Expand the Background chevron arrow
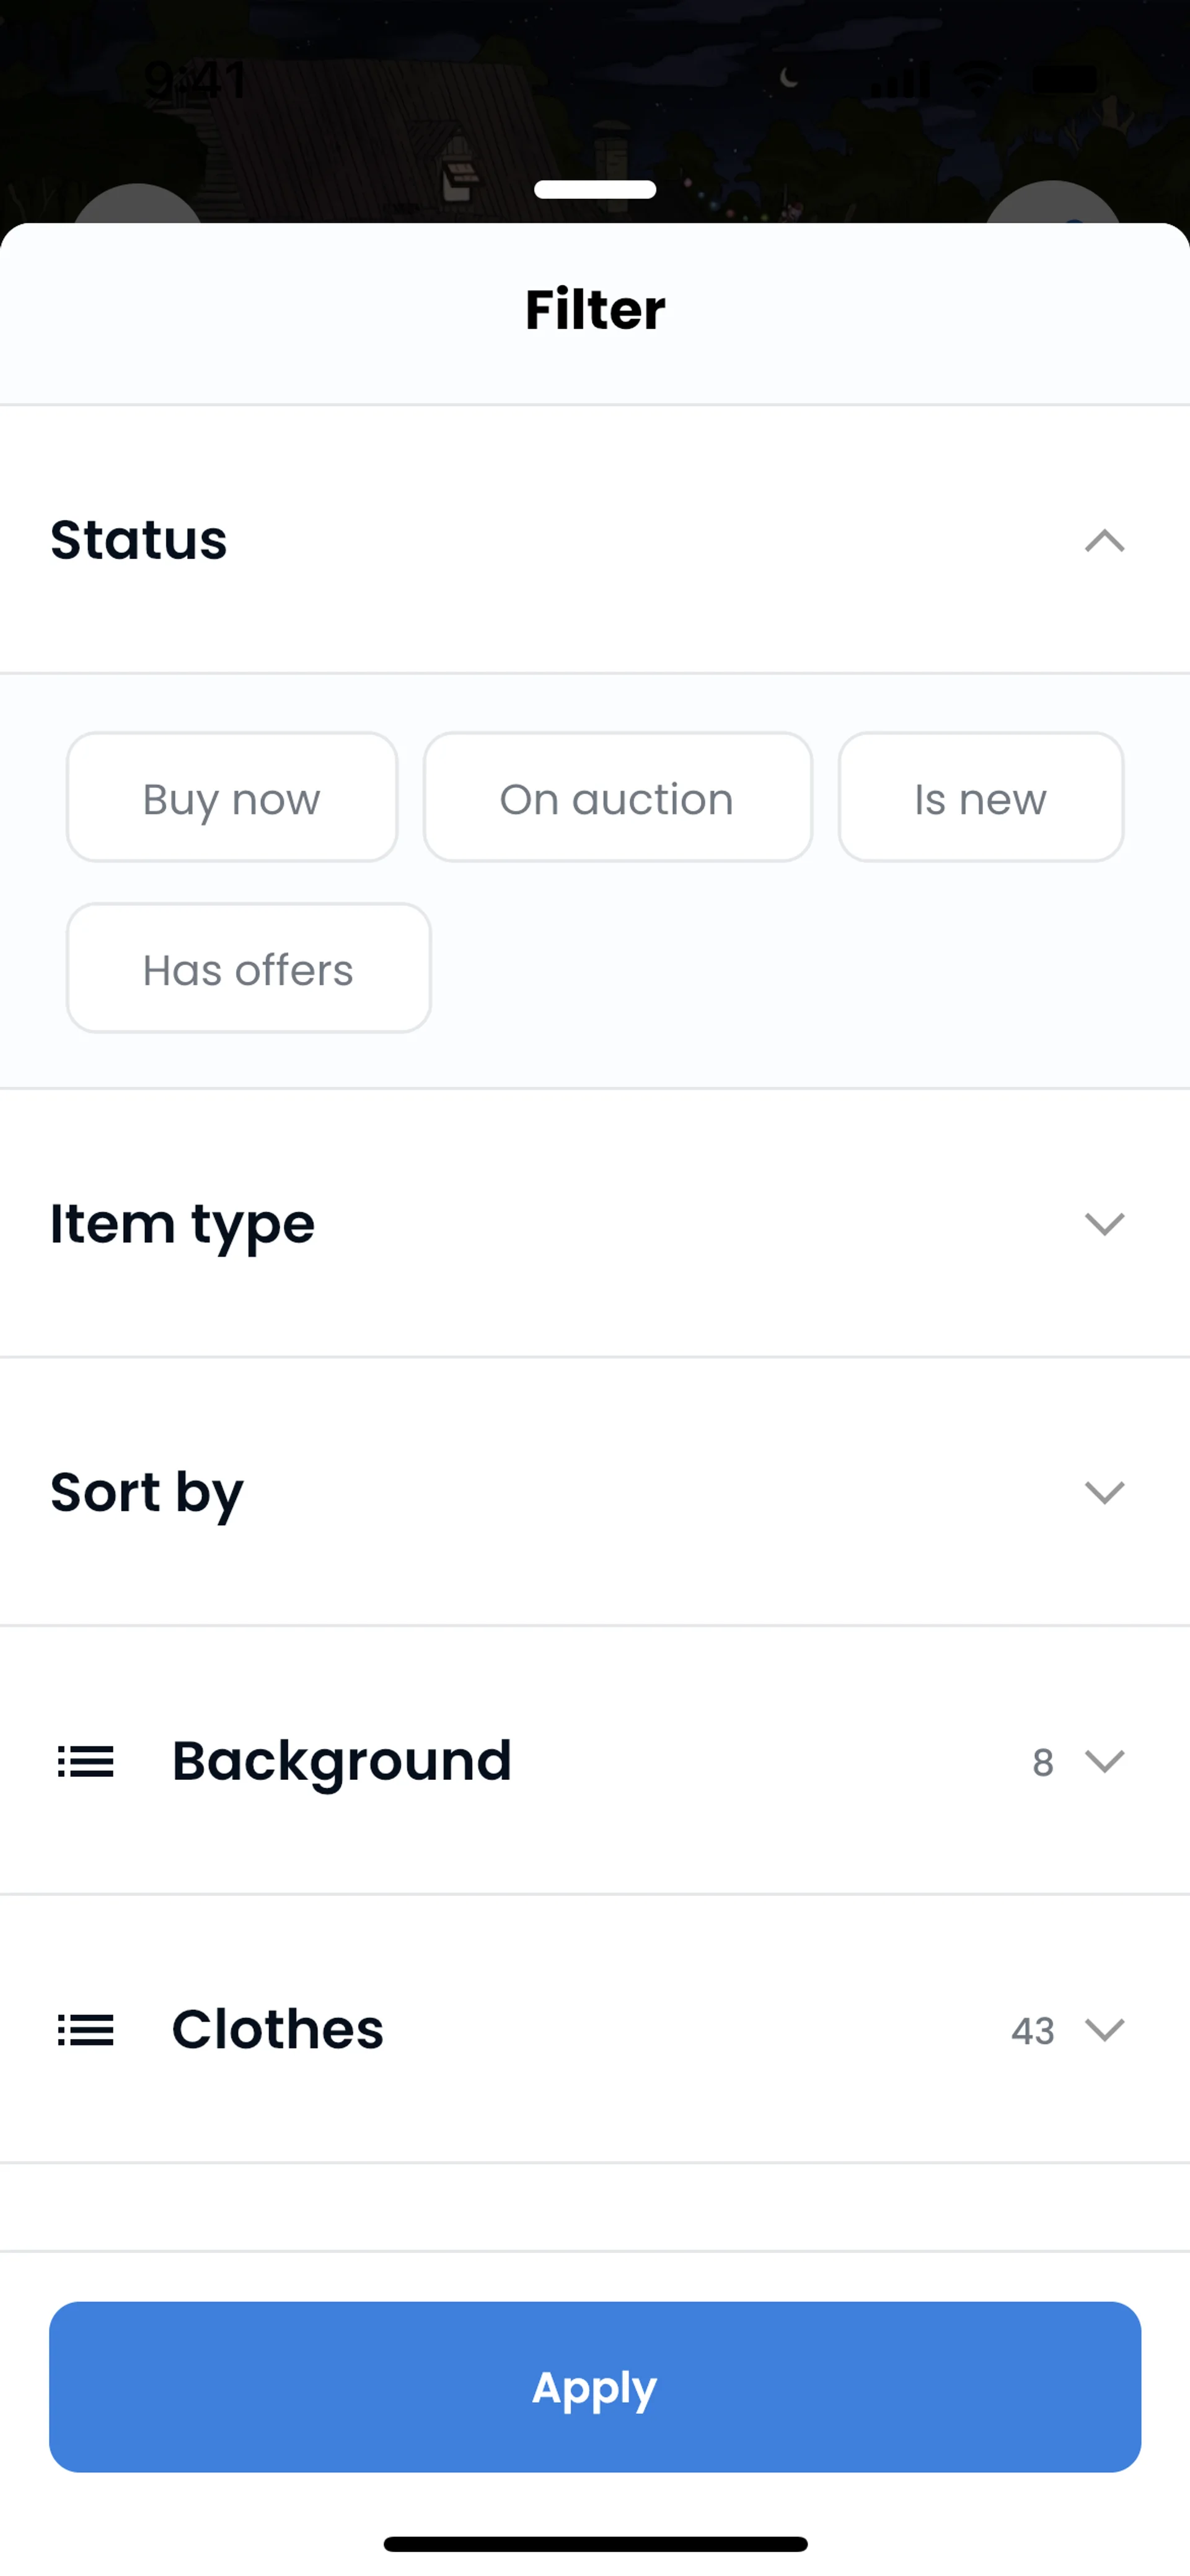Viewport: 1190px width, 2576px height. pyautogui.click(x=1104, y=1761)
